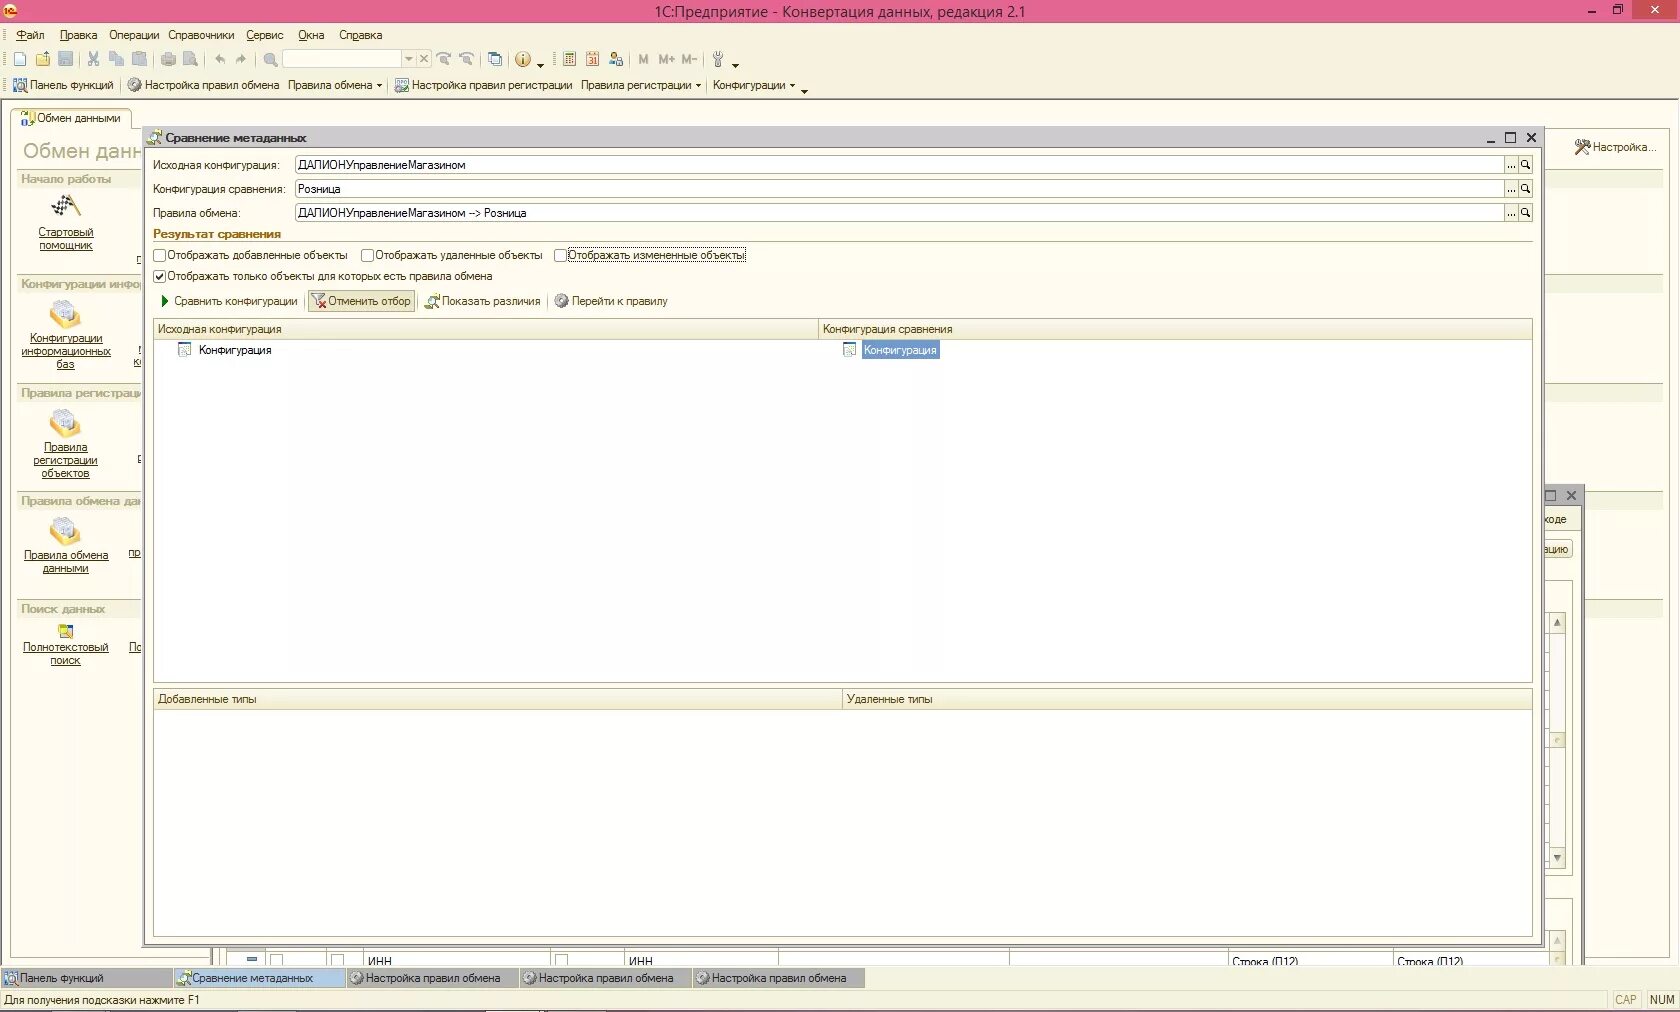Open the Справка menu
Viewport: 1680px width, 1012px height.
360,35
